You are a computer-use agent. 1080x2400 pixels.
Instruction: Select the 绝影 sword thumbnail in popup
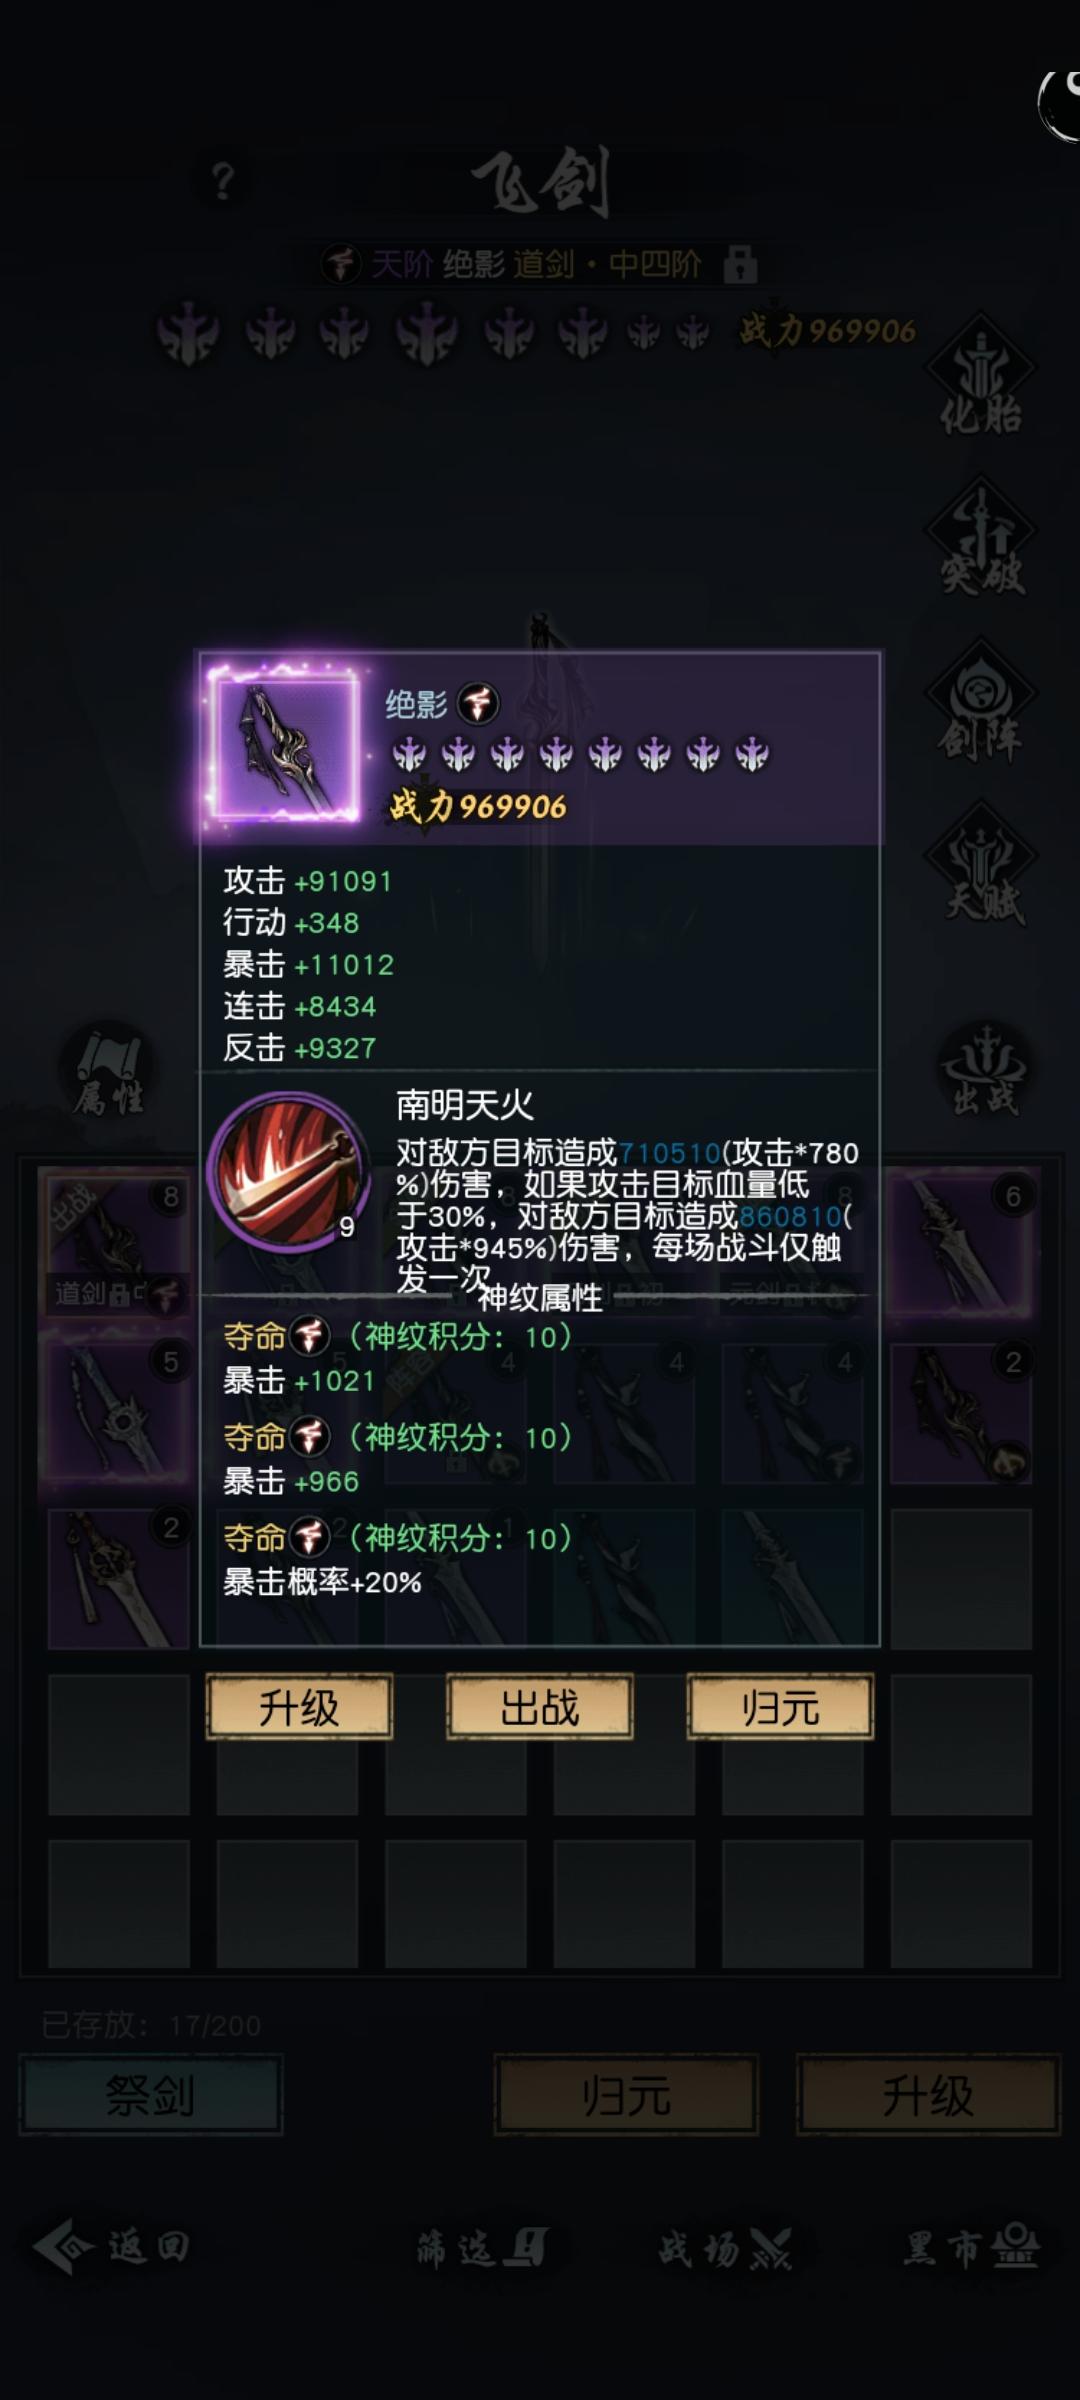[x=286, y=744]
